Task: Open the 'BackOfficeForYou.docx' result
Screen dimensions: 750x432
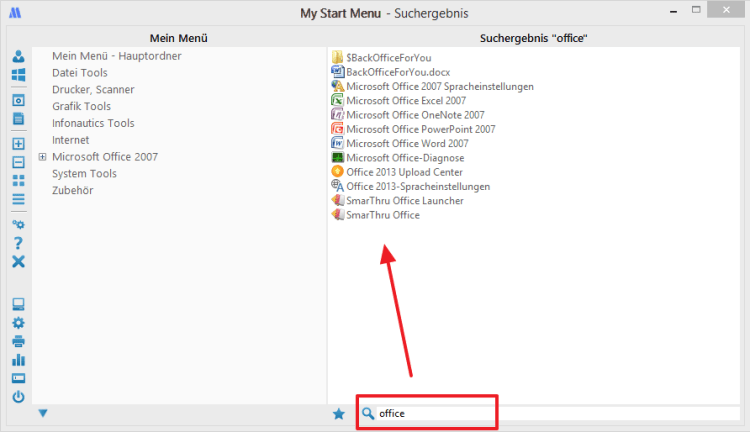Action: (398, 72)
